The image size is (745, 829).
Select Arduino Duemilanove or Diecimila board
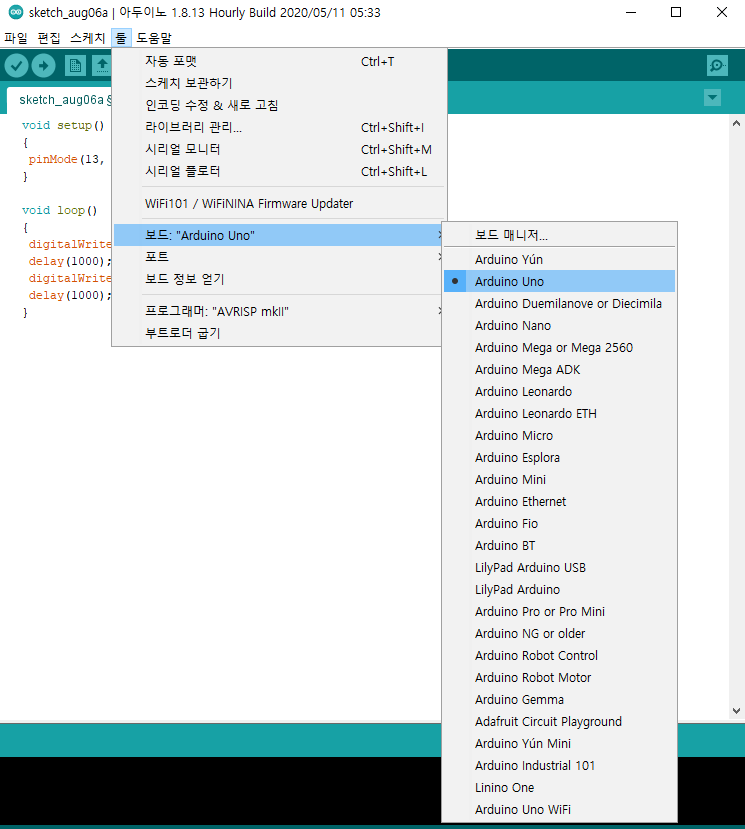coord(559,303)
